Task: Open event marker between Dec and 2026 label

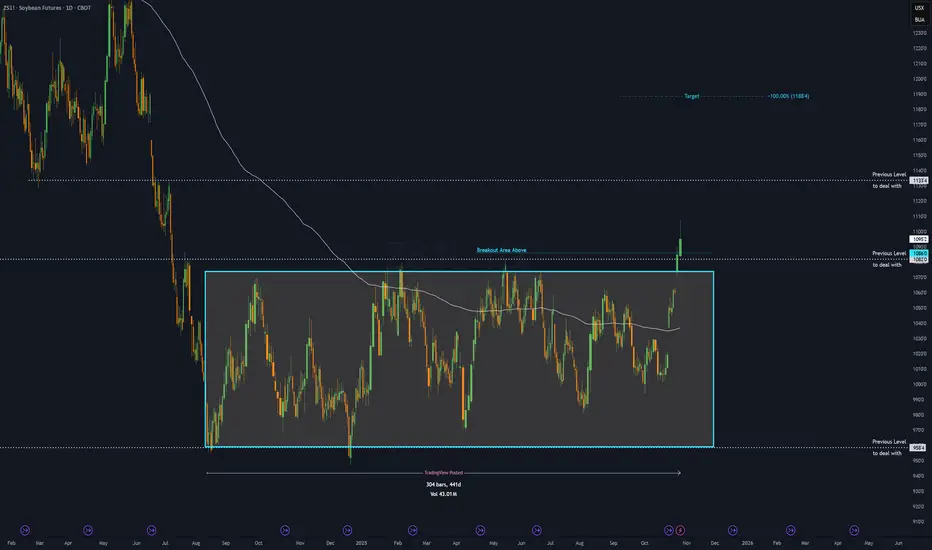Action: 733,530
